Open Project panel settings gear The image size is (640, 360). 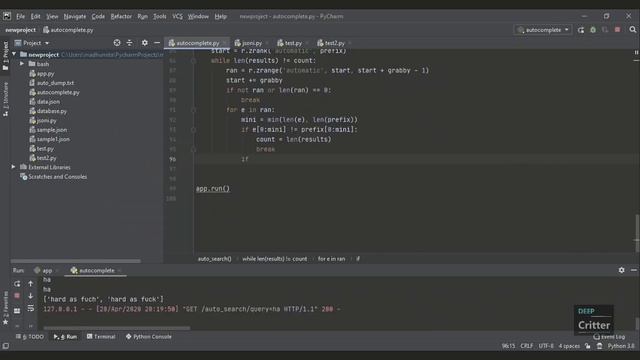point(144,43)
